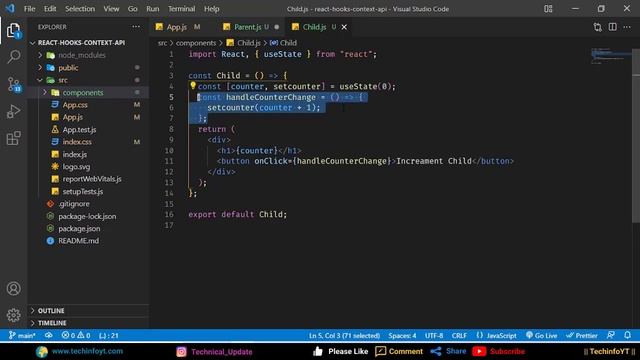Click the synchronize changes cloud icon
Screen dimensions: 640x360
pos(49,336)
